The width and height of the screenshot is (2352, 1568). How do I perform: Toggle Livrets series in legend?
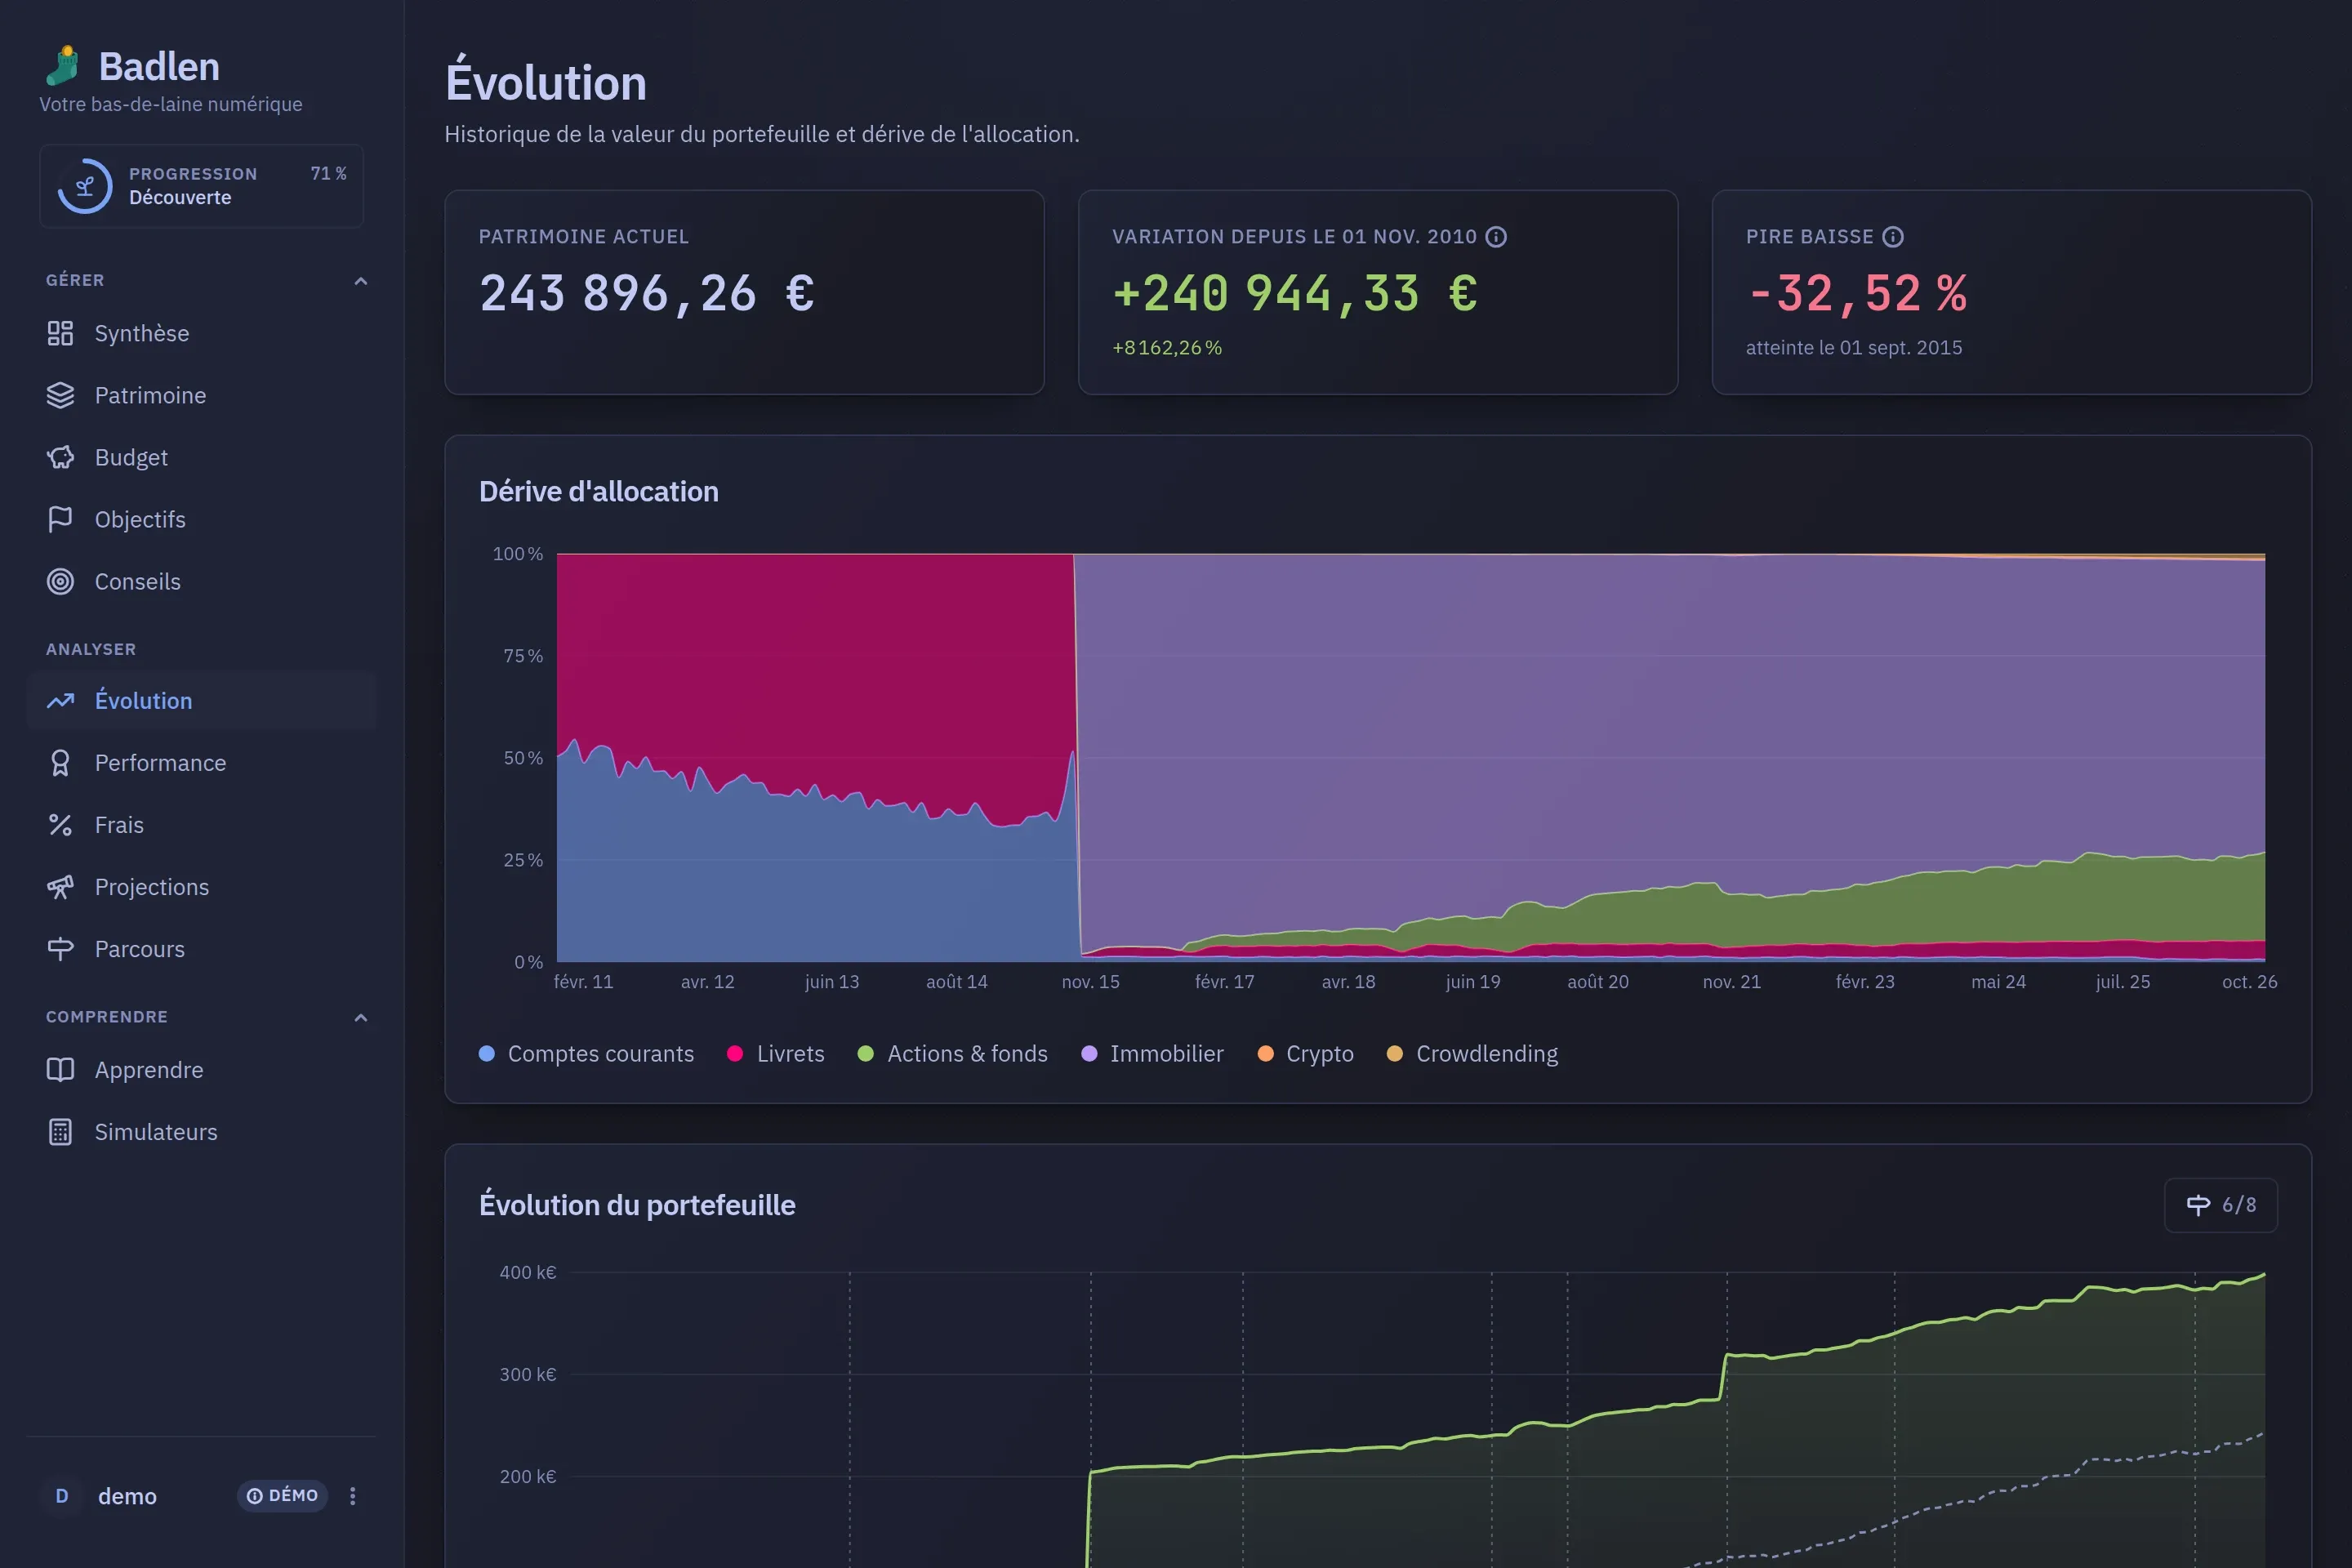pyautogui.click(x=776, y=1054)
